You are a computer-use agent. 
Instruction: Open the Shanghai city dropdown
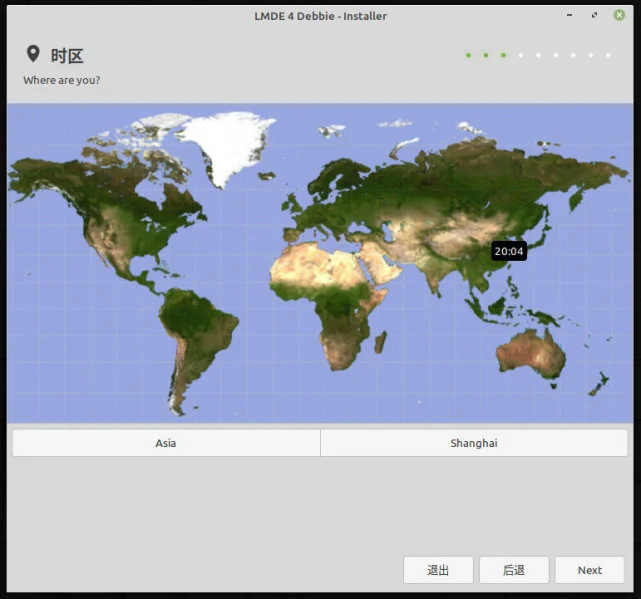click(x=474, y=443)
